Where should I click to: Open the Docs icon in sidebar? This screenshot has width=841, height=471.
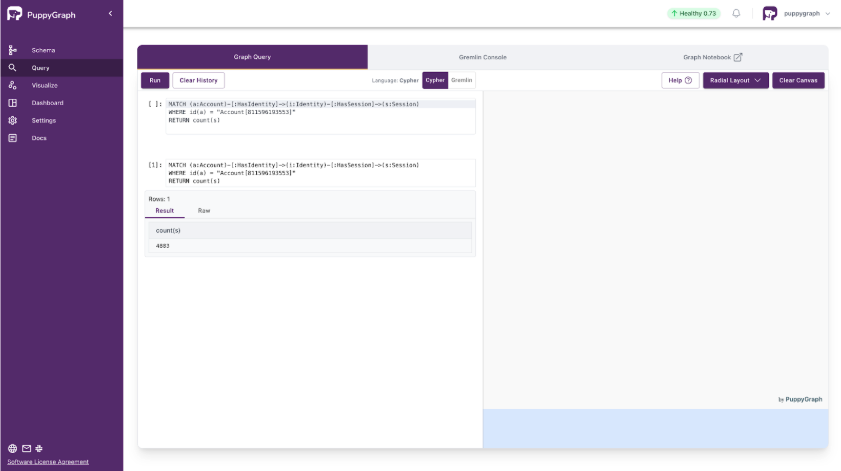pyautogui.click(x=13, y=138)
